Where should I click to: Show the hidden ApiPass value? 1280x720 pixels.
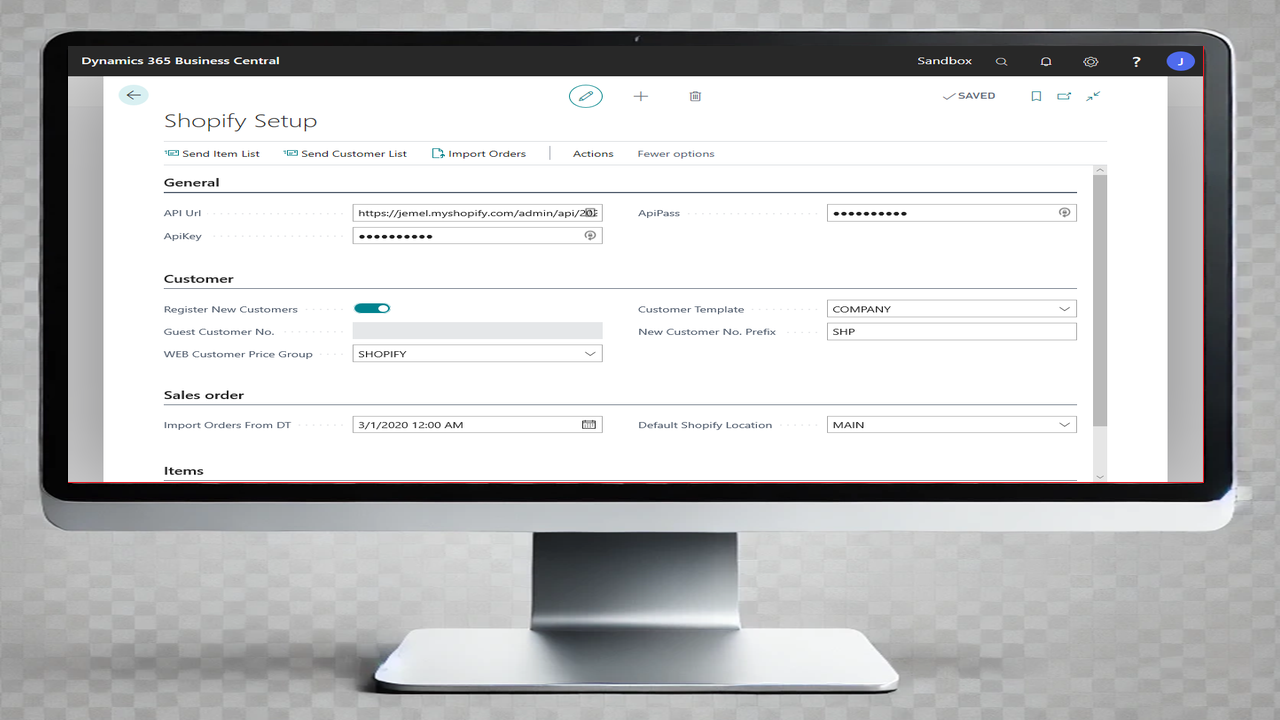point(1064,212)
